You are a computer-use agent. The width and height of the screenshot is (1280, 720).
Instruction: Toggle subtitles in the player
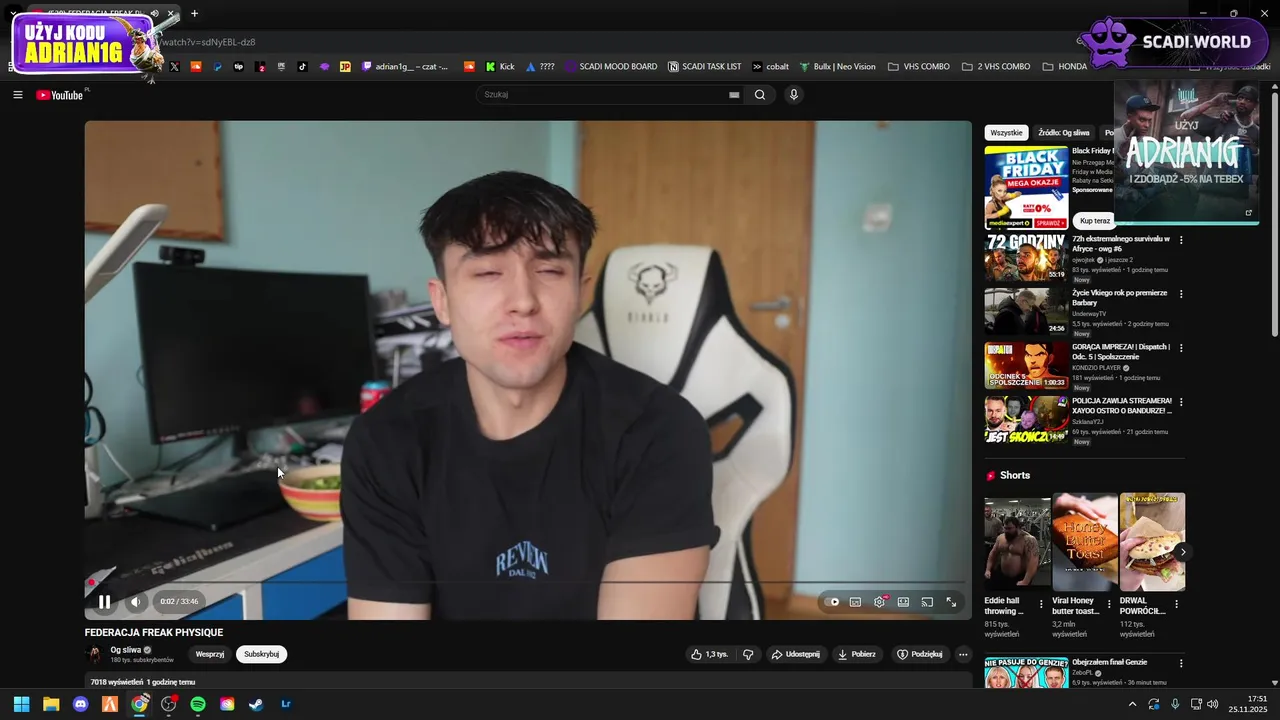(x=855, y=602)
